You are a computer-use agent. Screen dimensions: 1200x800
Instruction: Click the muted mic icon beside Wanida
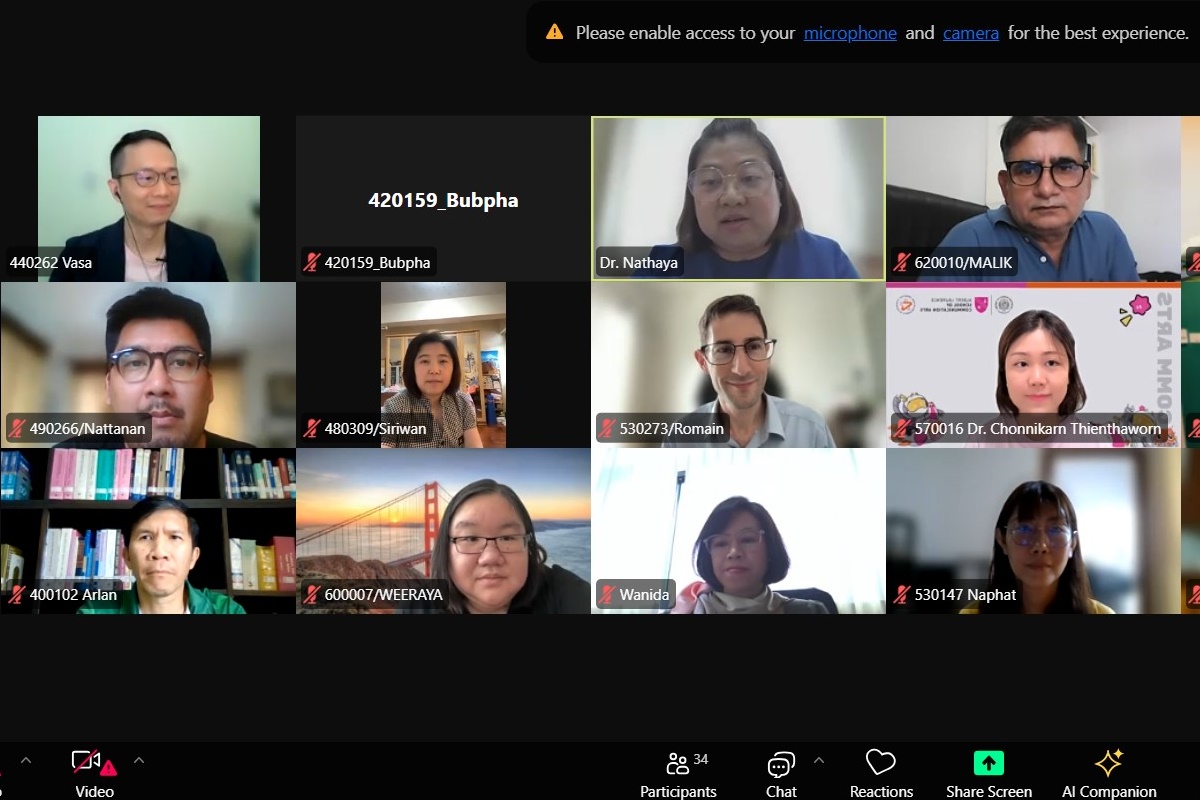[x=606, y=595]
